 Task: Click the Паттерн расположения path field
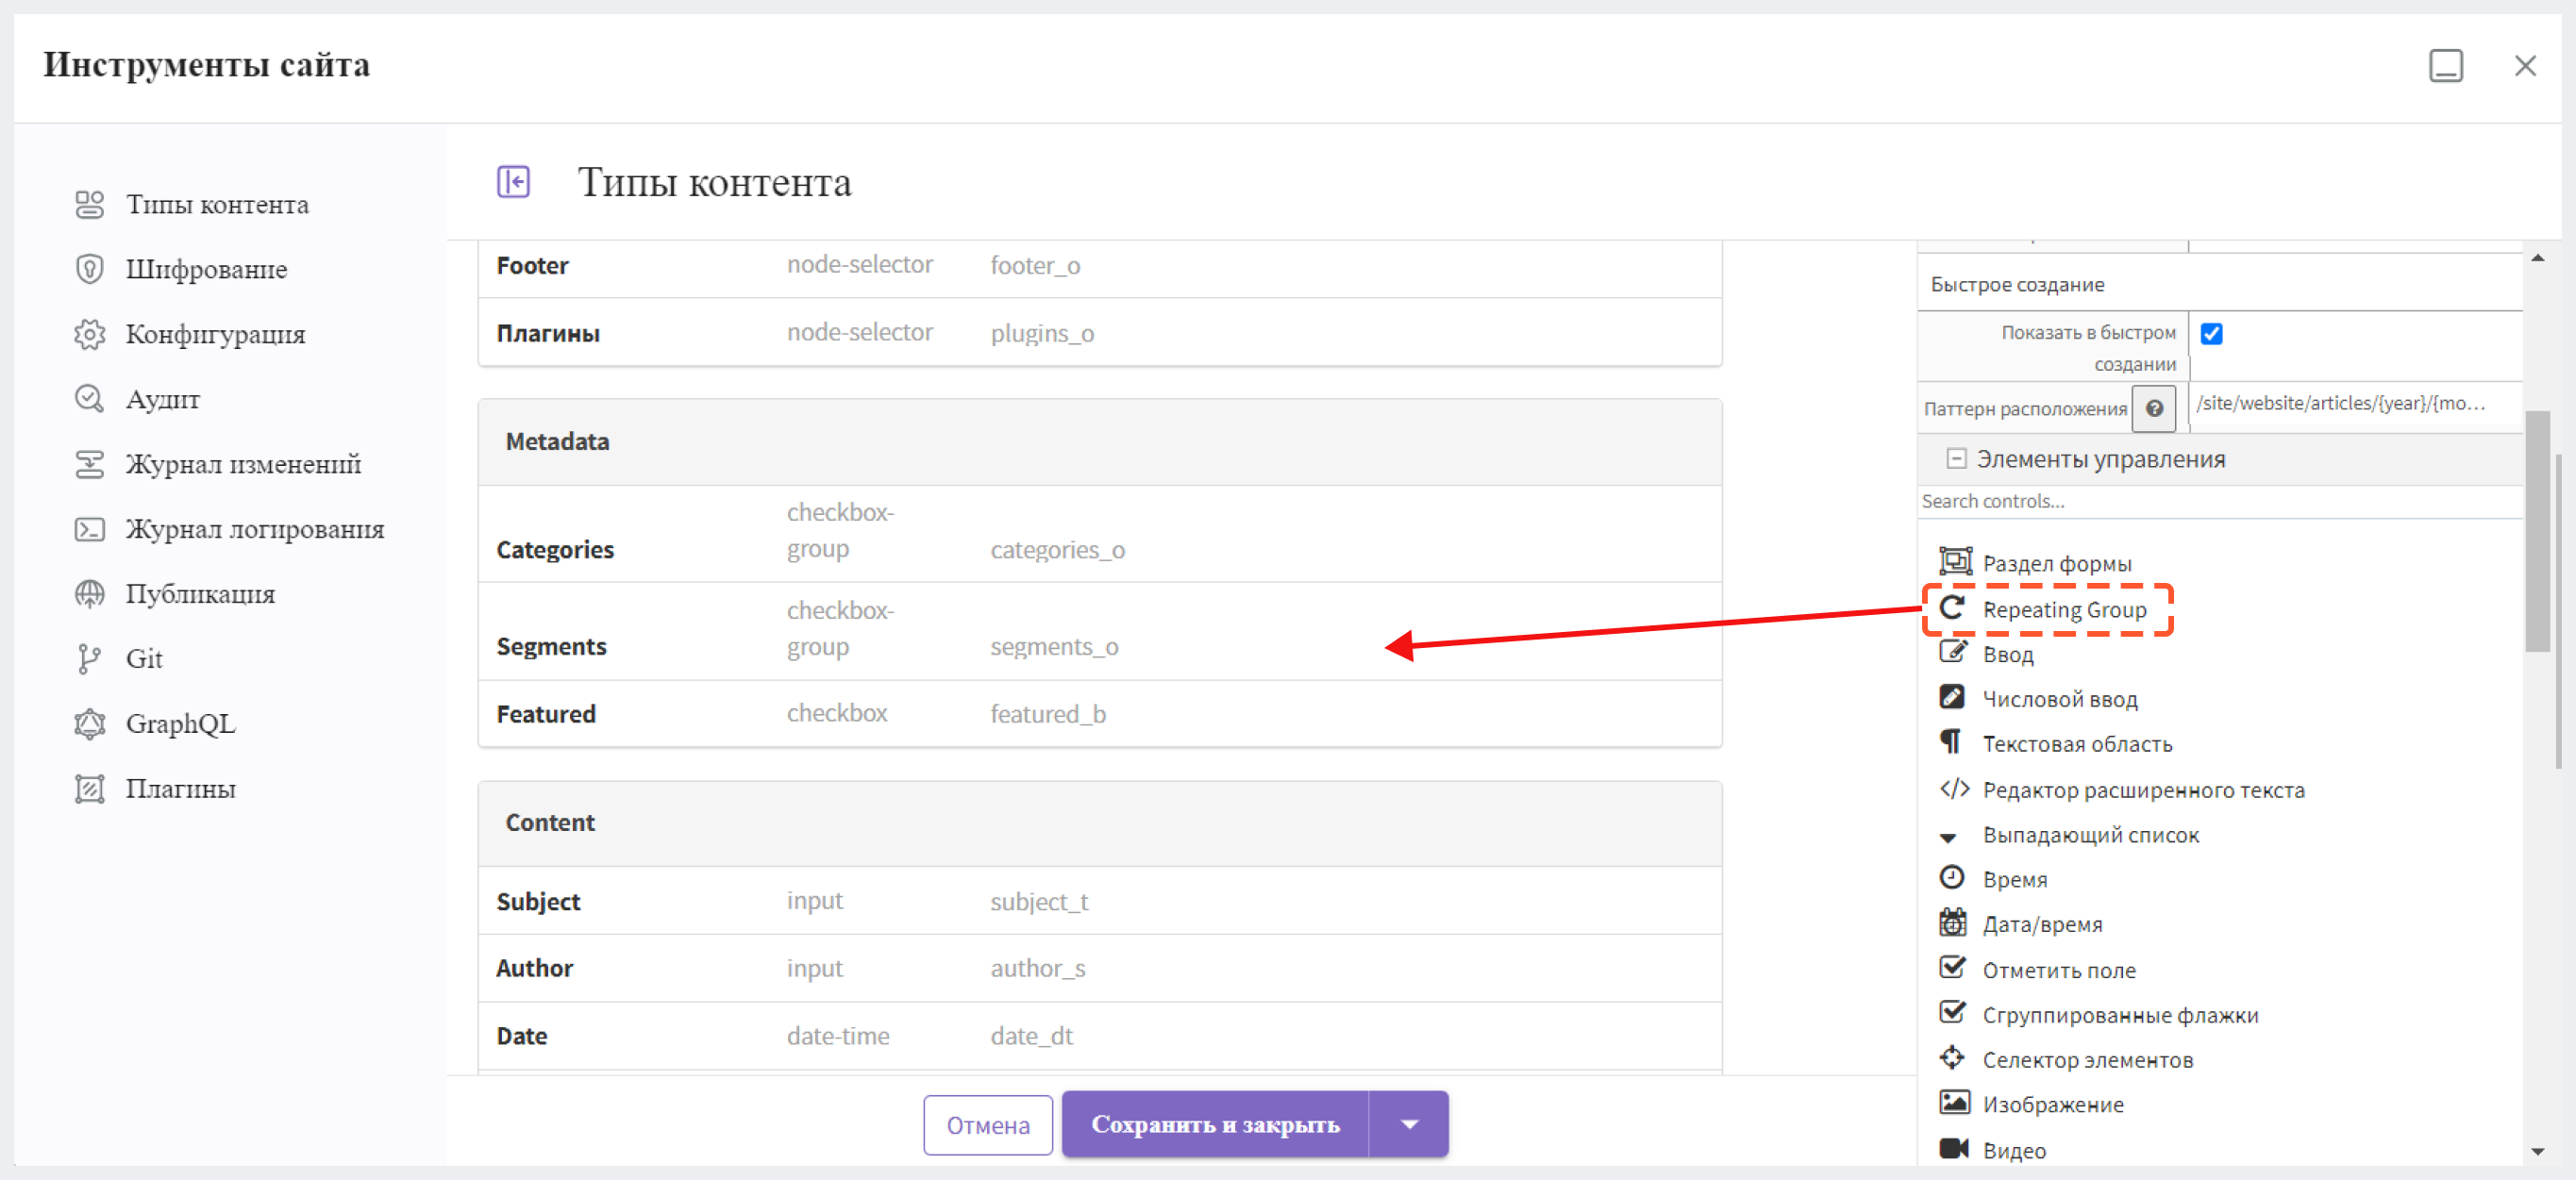tap(2354, 404)
